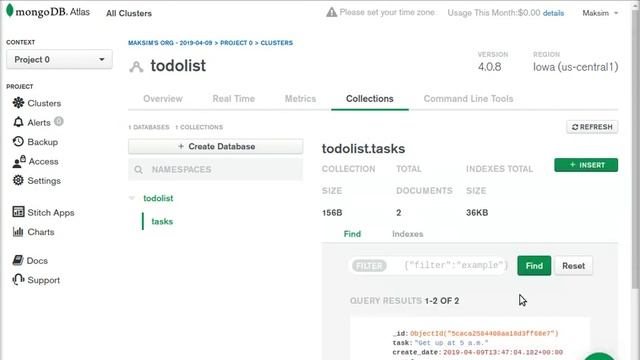Click Please set your time zone notice
Image resolution: width=640 pixels, height=360 pixels.
[387, 13]
